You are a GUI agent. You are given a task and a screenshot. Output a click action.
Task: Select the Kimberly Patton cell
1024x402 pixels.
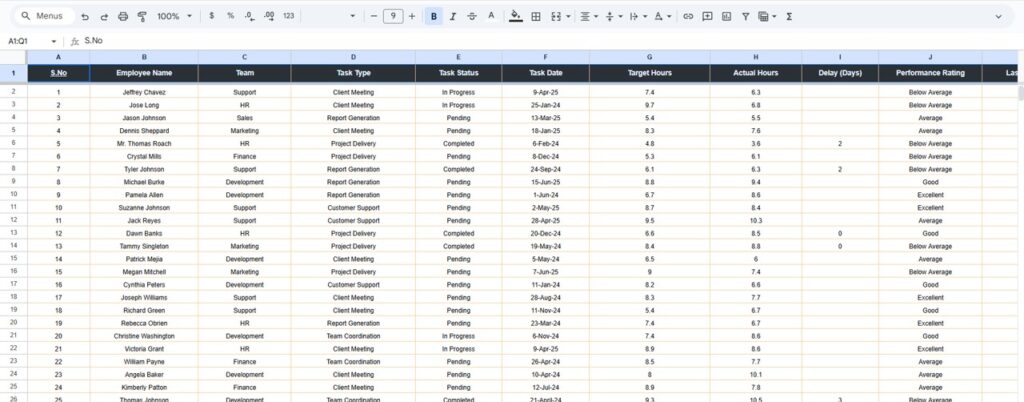coord(144,388)
